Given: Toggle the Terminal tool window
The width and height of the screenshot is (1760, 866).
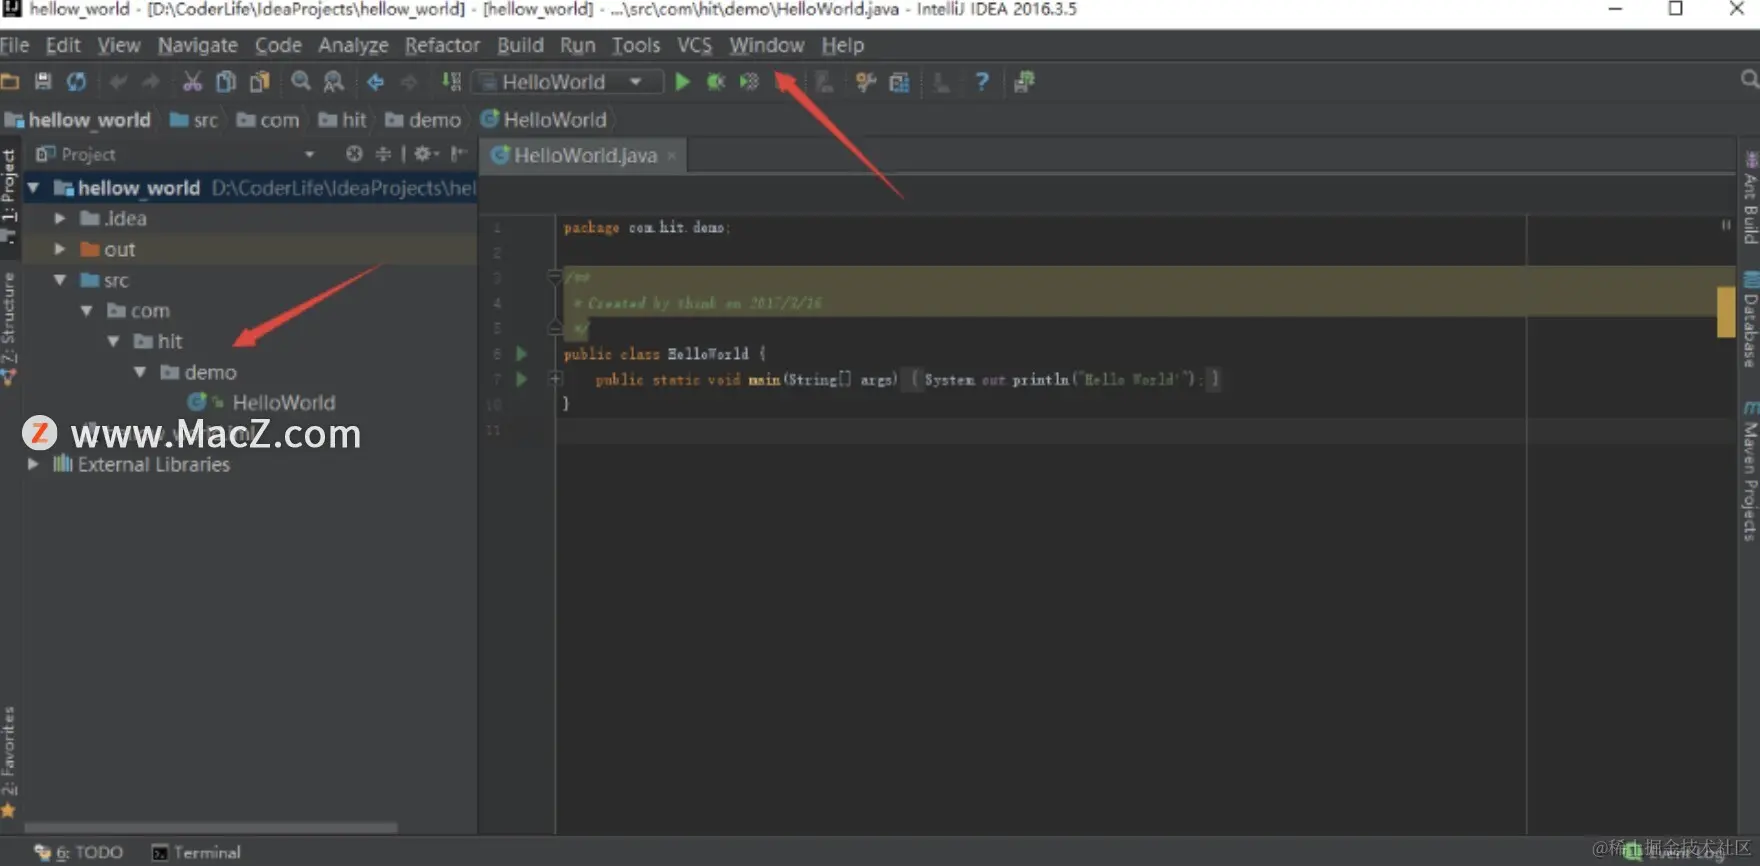Looking at the screenshot, I should (196, 852).
